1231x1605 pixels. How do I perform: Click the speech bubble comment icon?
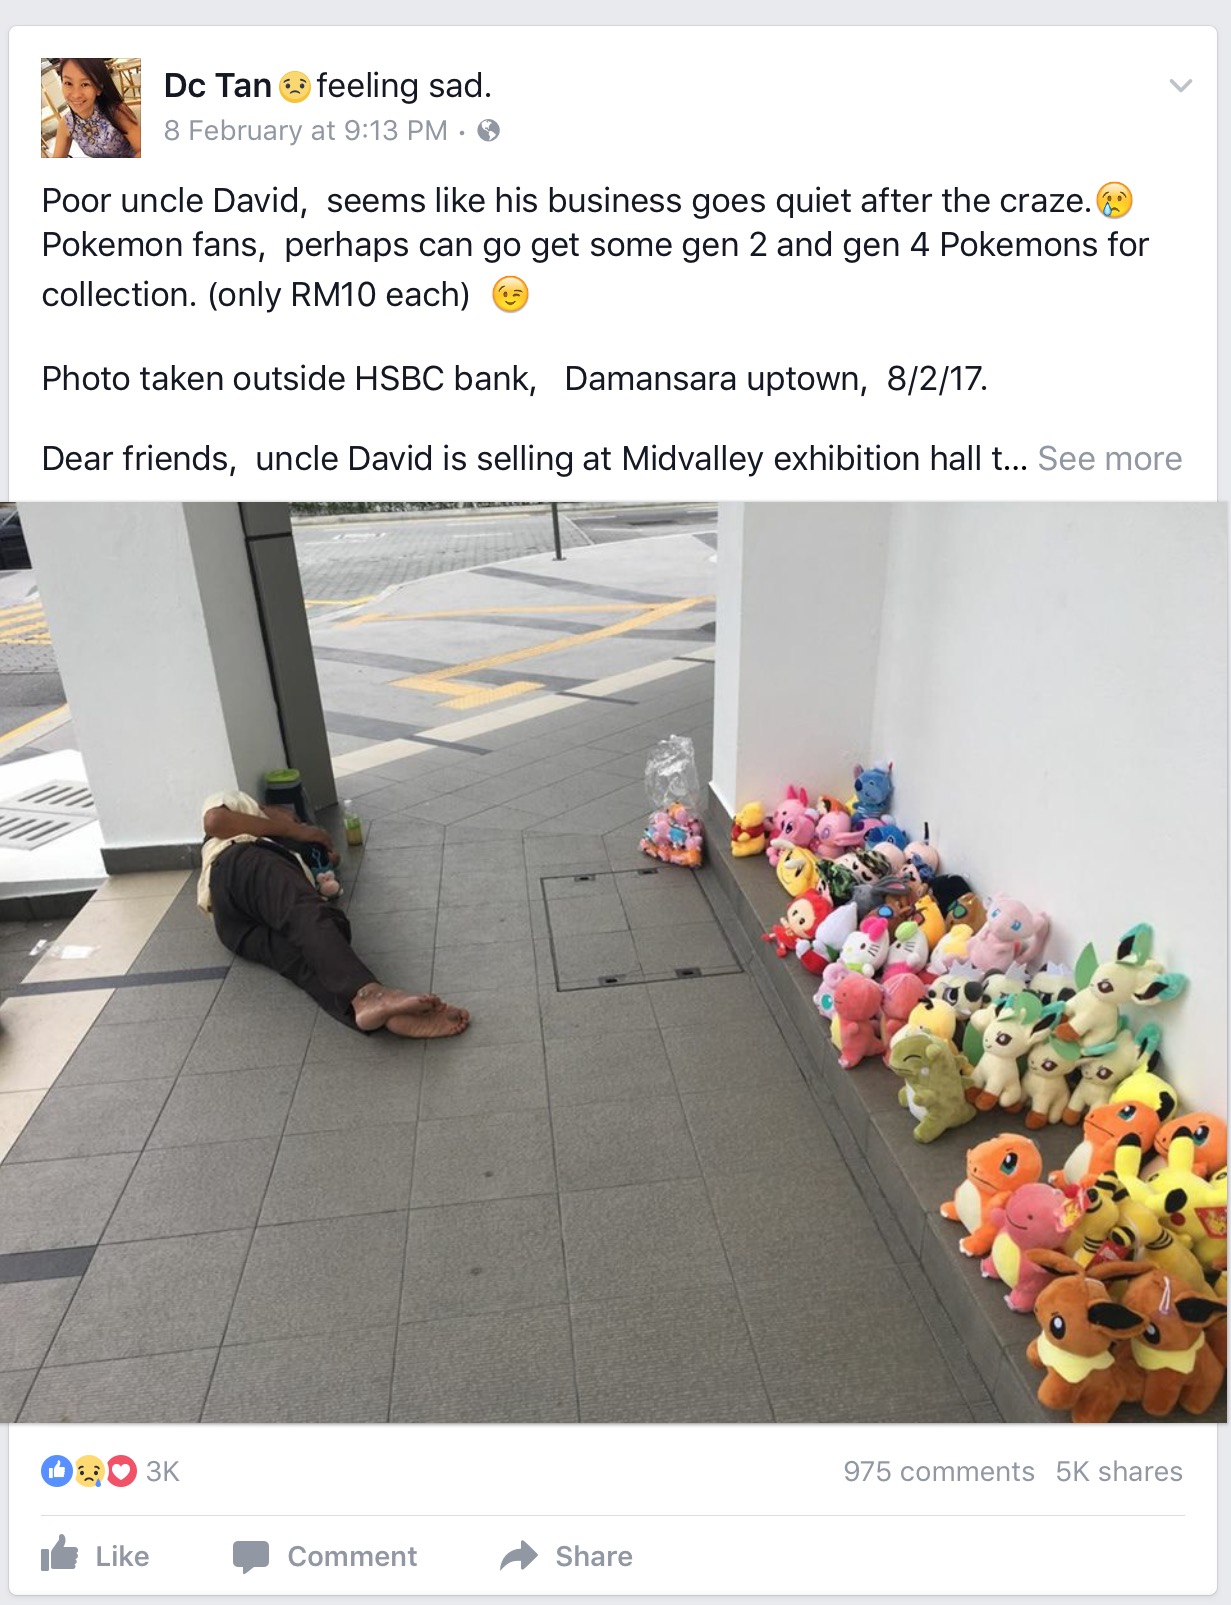pos(251,1557)
